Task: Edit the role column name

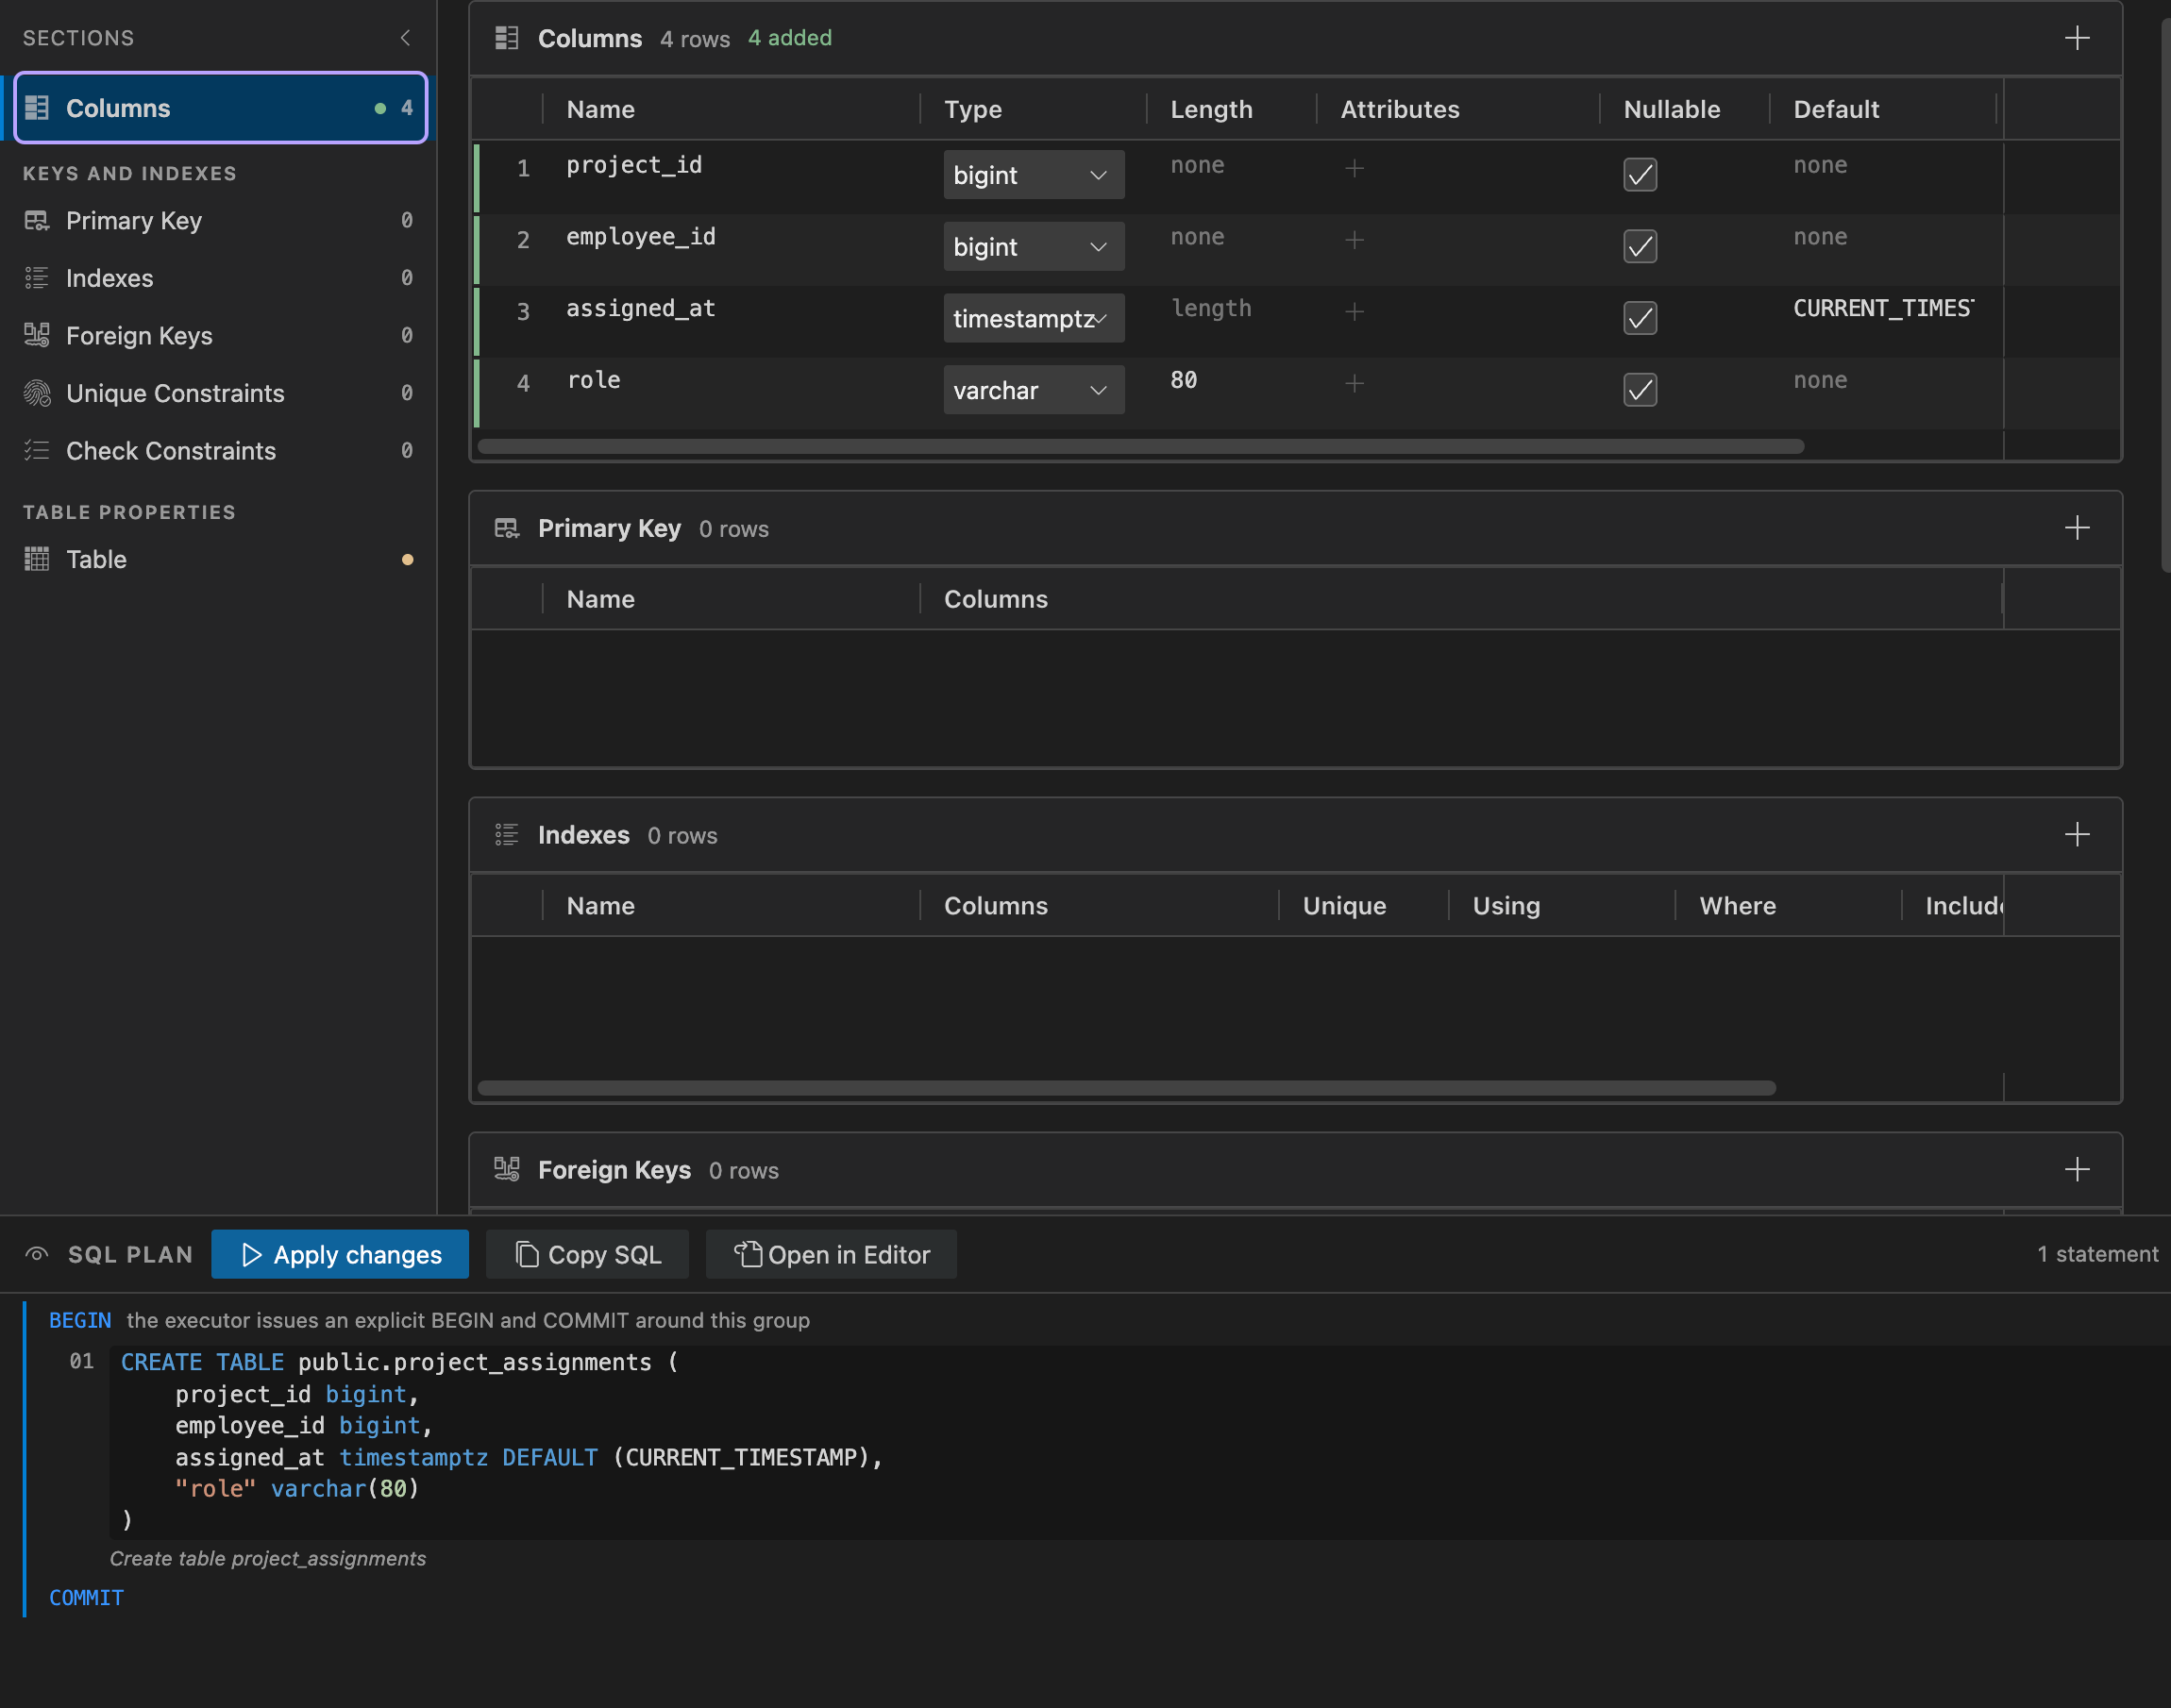Action: click(x=593, y=380)
